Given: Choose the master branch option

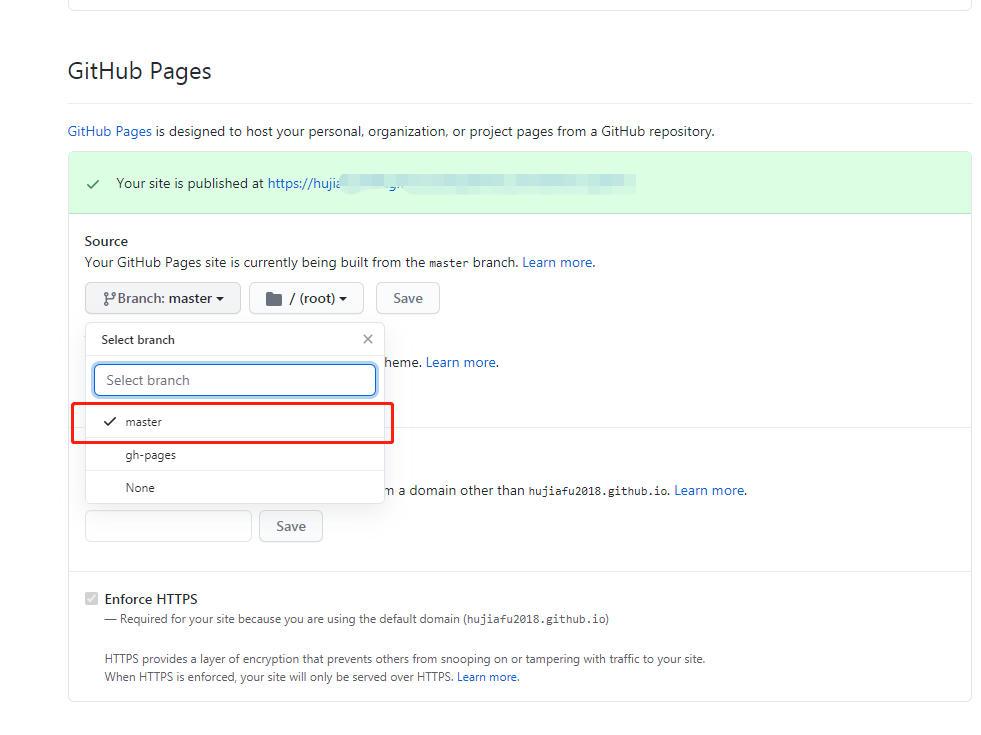Looking at the screenshot, I should (x=235, y=422).
